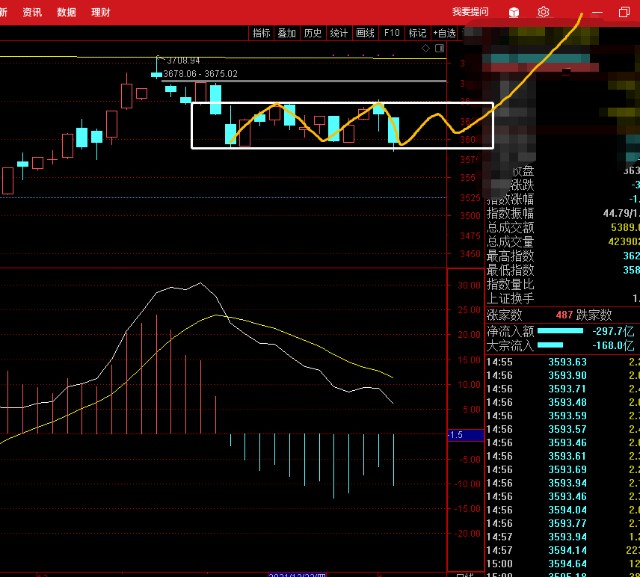The image size is (640, 577).
Task: Select the tick row priced 3593.61
Action: [563, 456]
